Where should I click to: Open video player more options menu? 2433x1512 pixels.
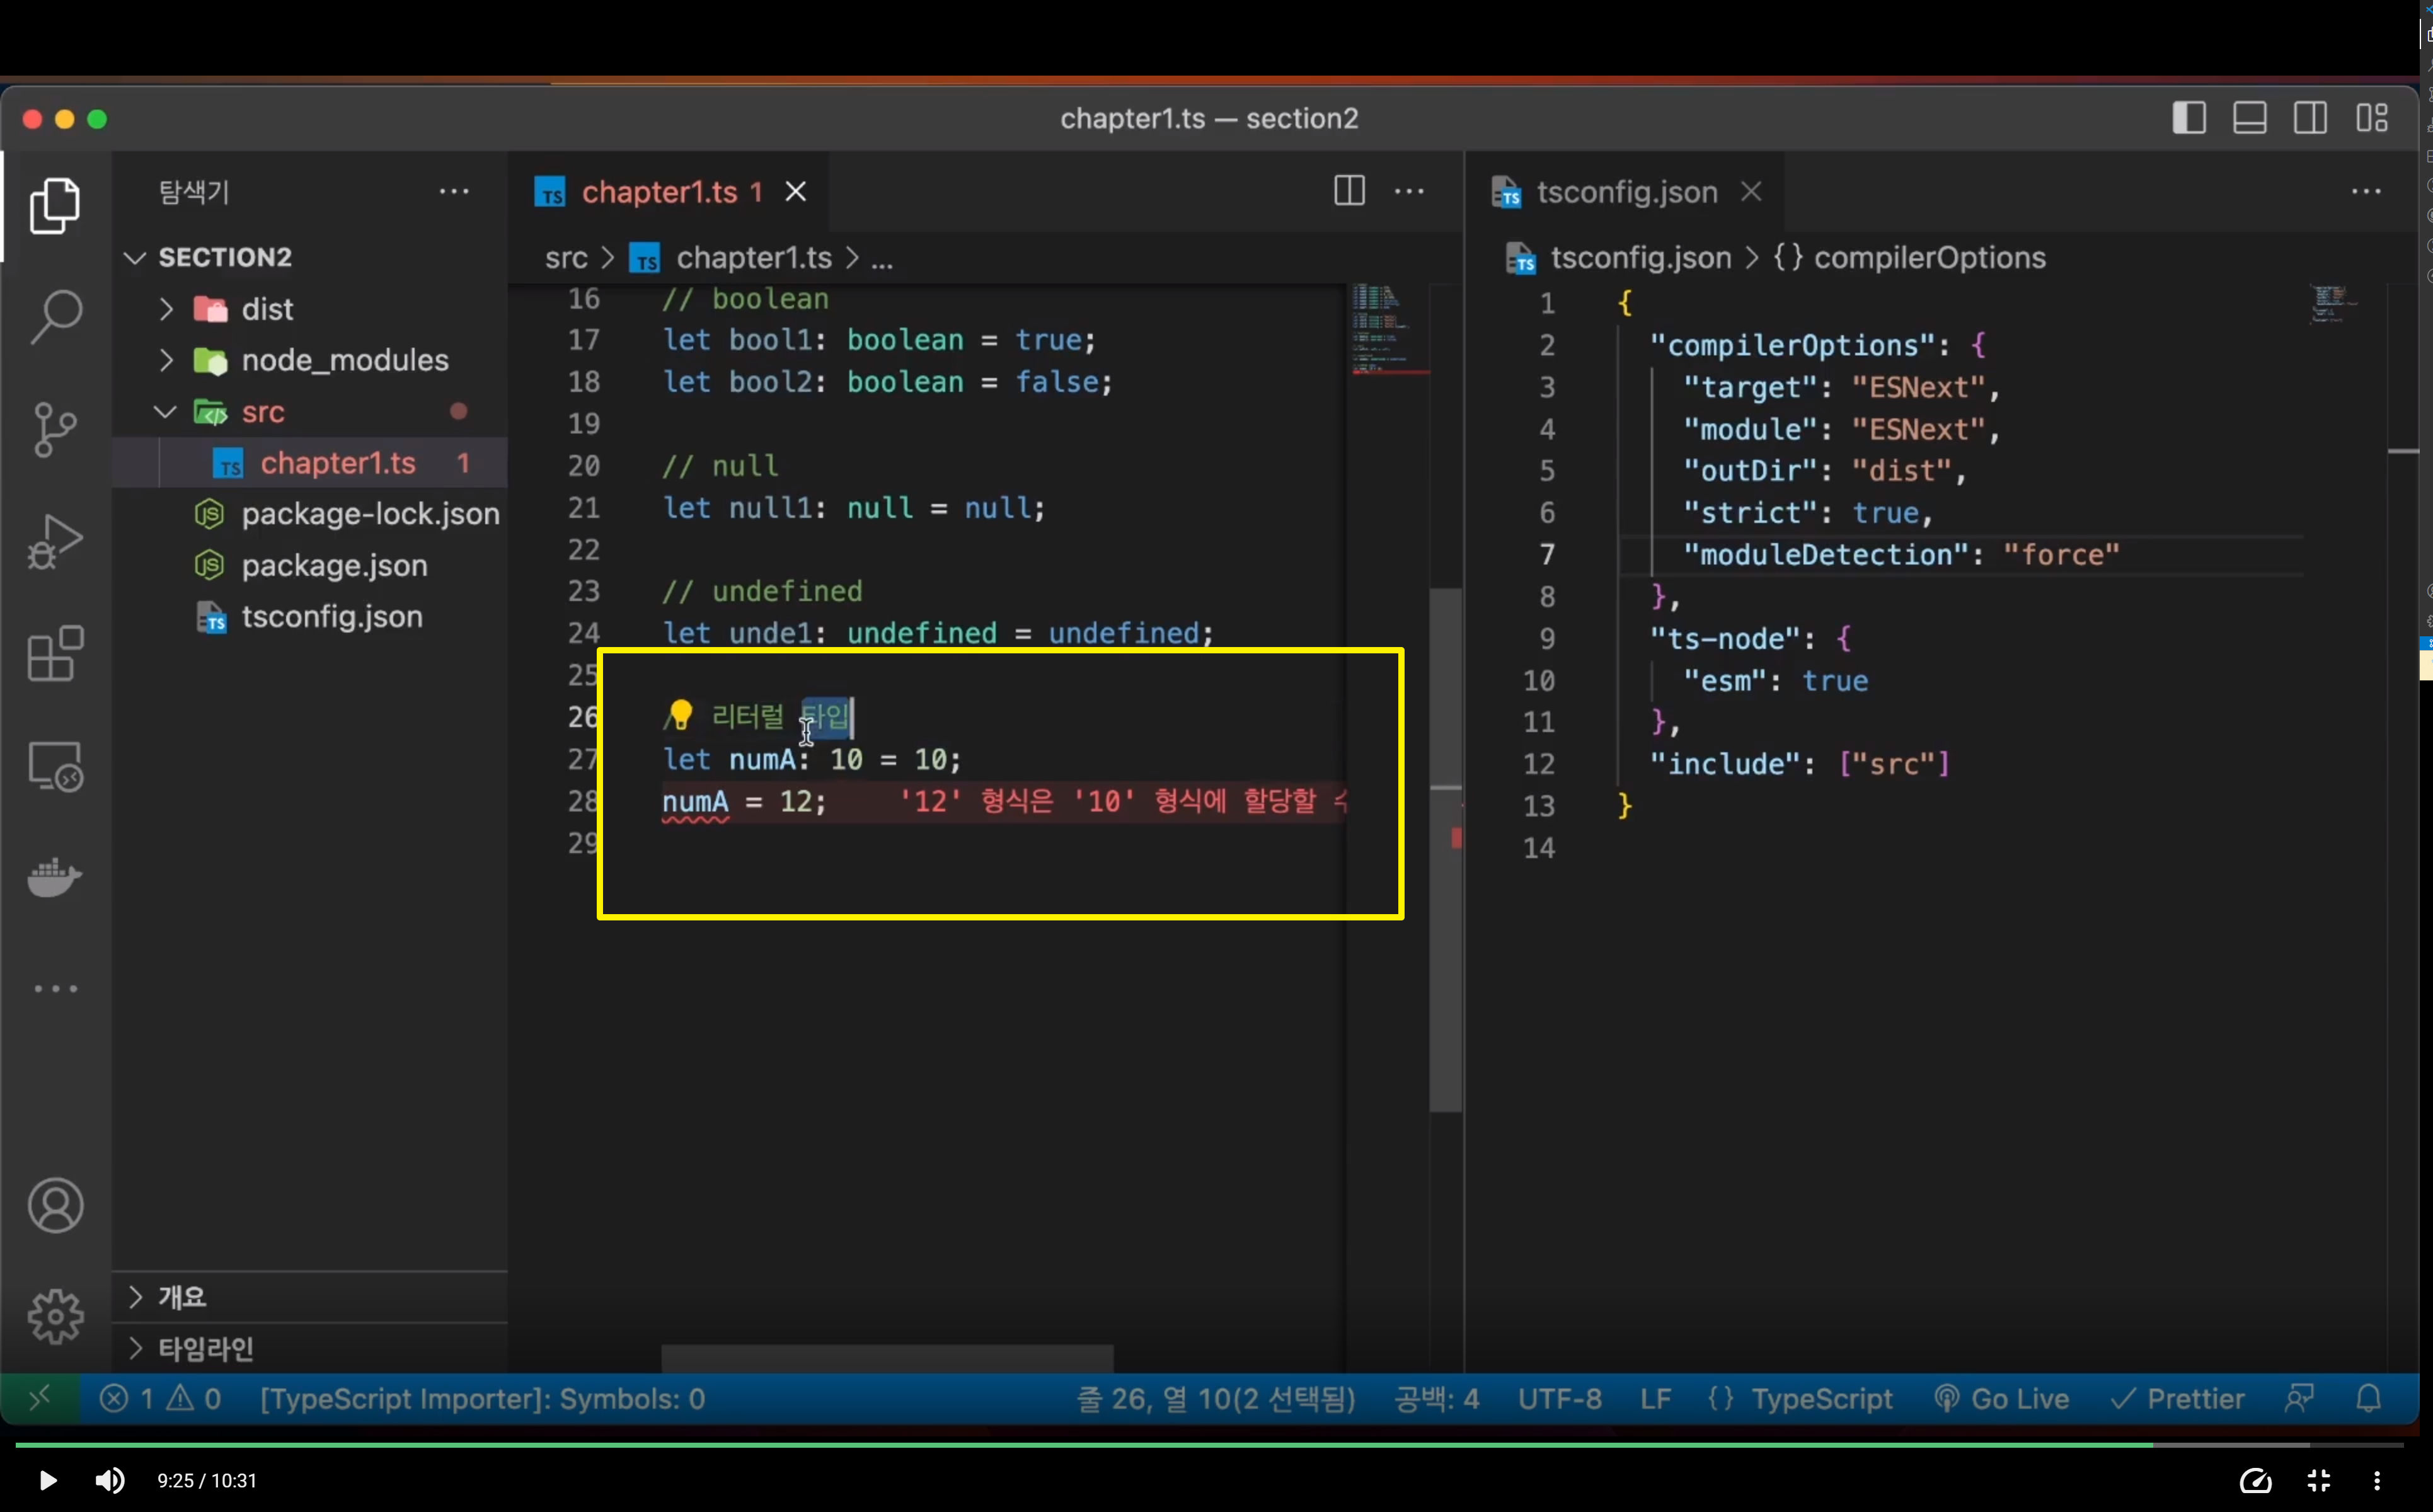tap(2376, 1480)
